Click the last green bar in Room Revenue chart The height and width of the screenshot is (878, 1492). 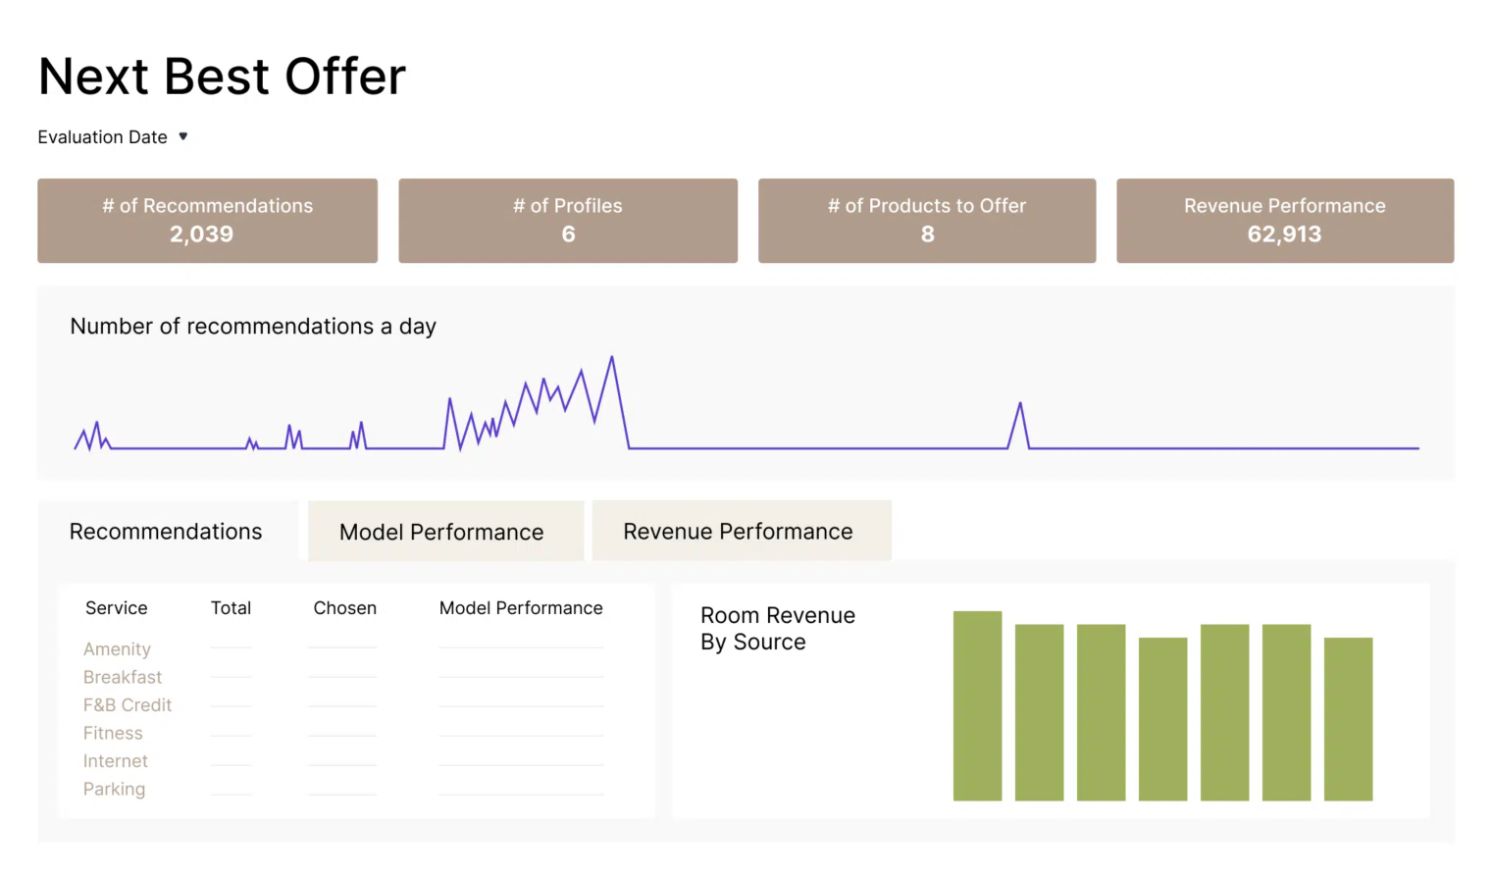[x=1348, y=719]
